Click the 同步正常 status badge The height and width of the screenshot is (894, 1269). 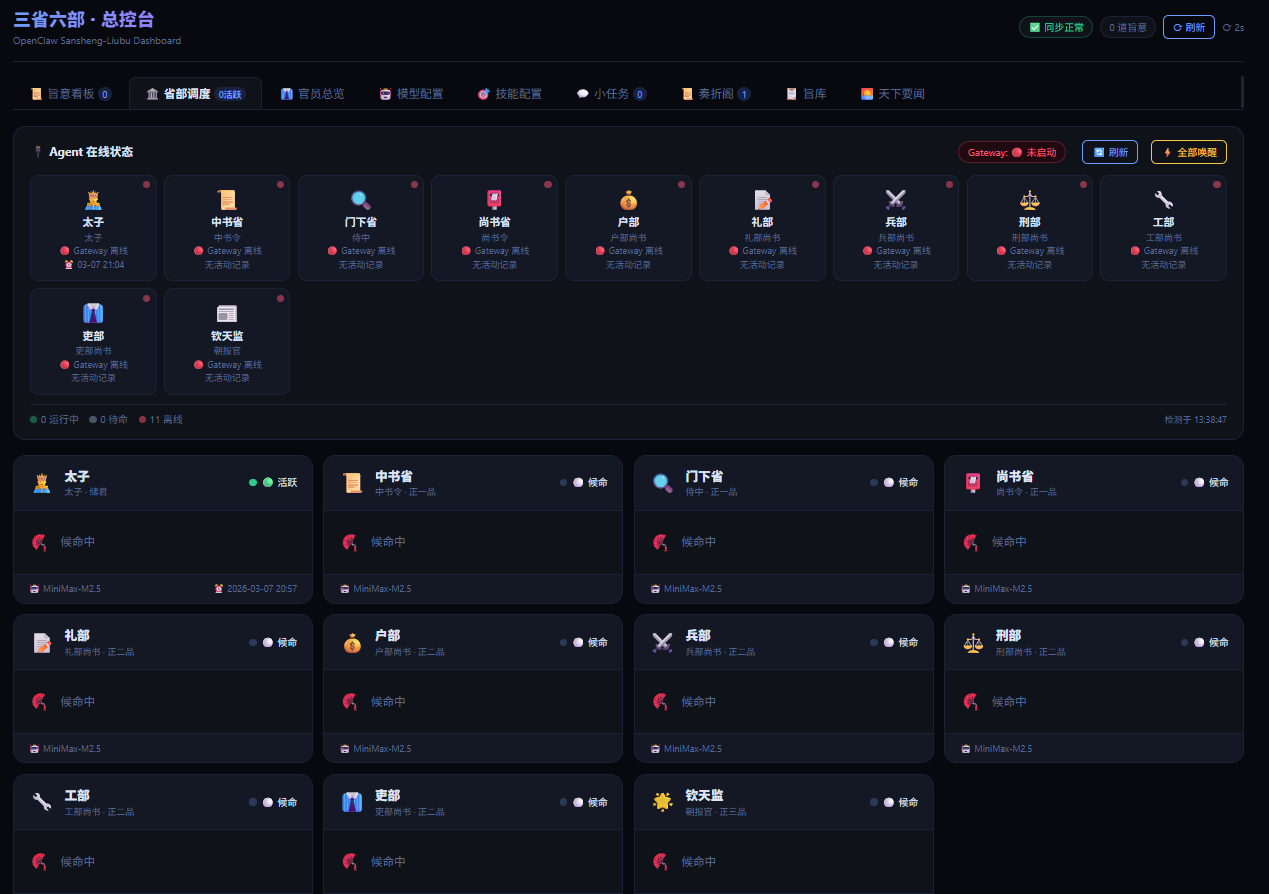[1056, 27]
